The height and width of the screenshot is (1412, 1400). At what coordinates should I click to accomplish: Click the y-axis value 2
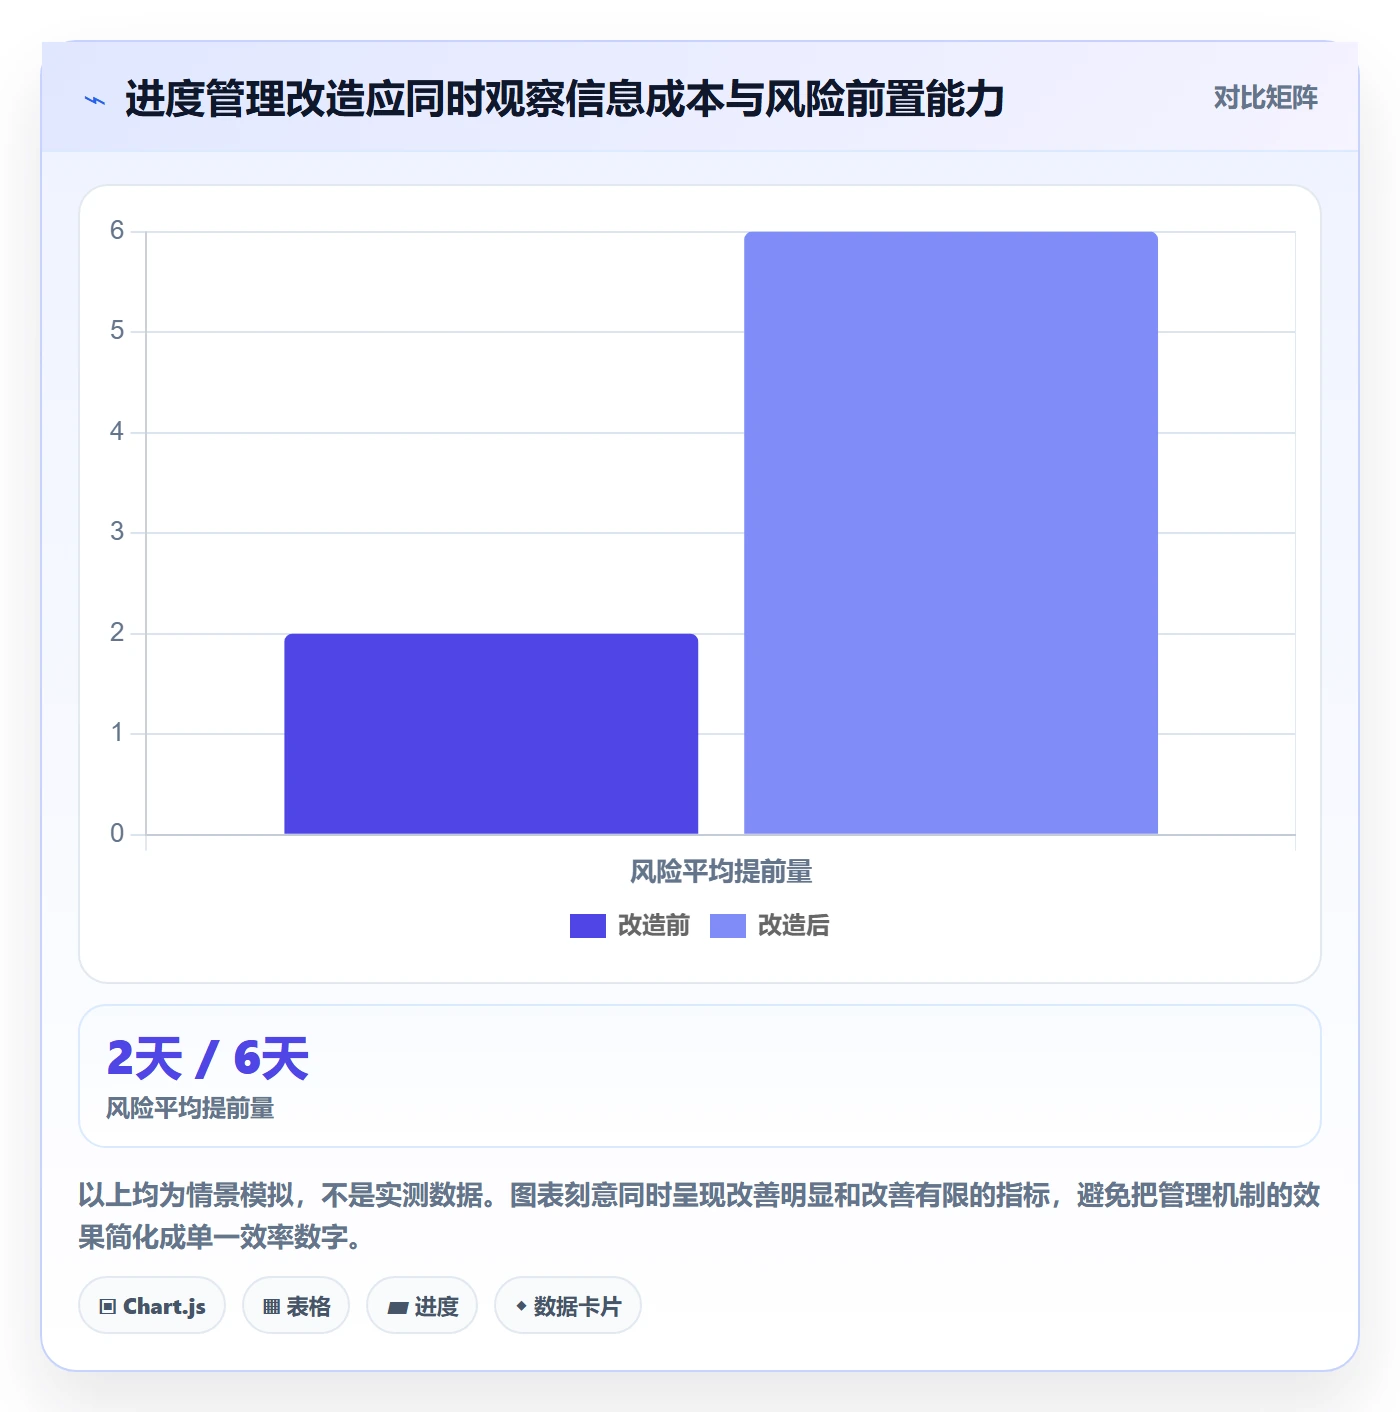tap(117, 633)
